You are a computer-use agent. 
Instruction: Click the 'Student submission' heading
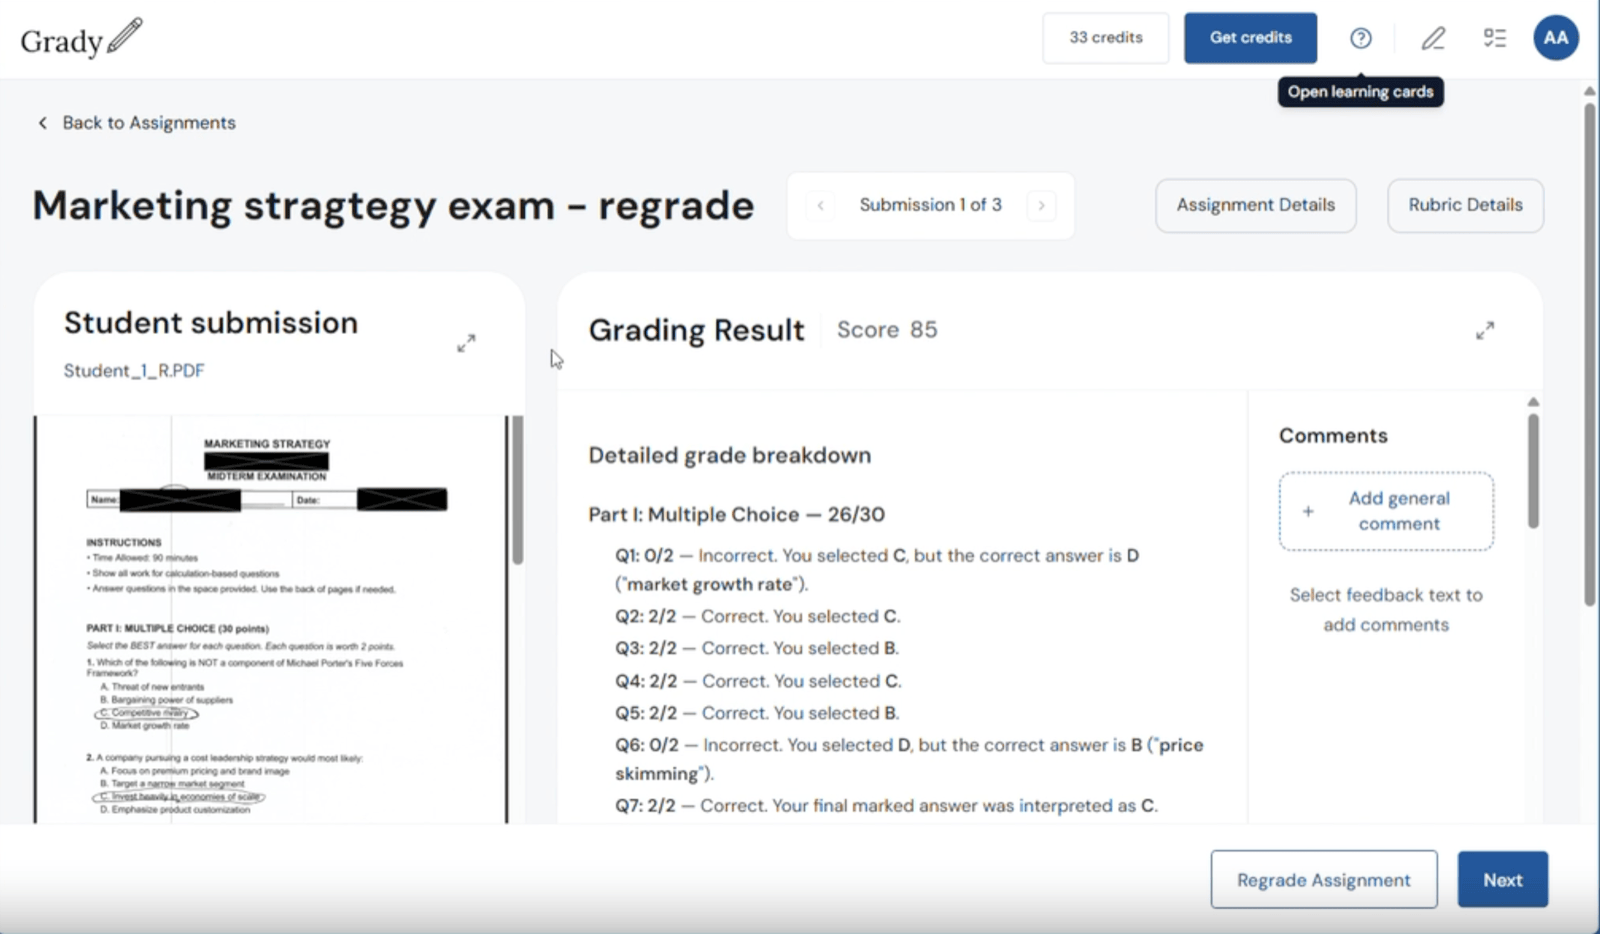pyautogui.click(x=211, y=323)
